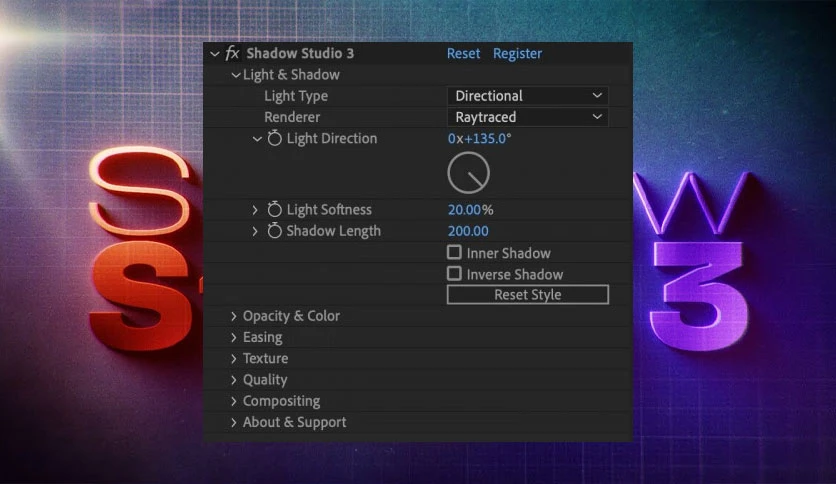836x484 pixels.
Task: Click the Light & Shadow group label
Action: [291, 75]
